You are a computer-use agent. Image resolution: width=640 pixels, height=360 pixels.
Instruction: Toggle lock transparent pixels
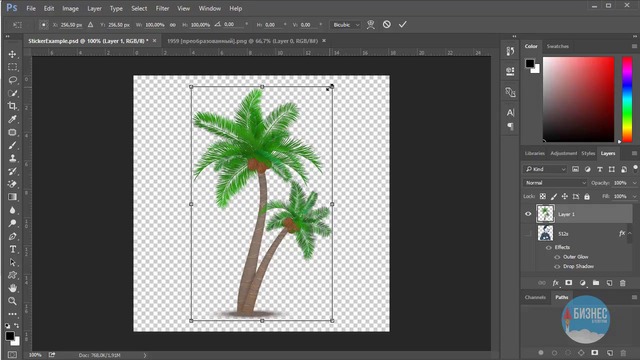click(x=543, y=196)
